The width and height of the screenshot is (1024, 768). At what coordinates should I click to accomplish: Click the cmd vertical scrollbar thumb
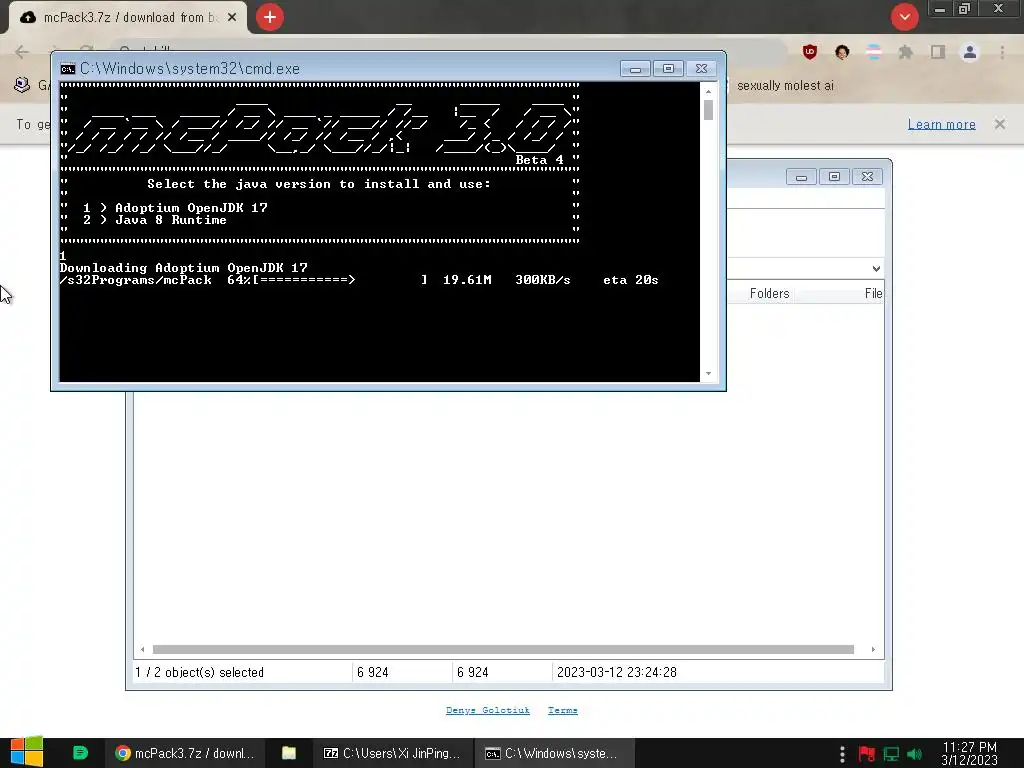709,110
